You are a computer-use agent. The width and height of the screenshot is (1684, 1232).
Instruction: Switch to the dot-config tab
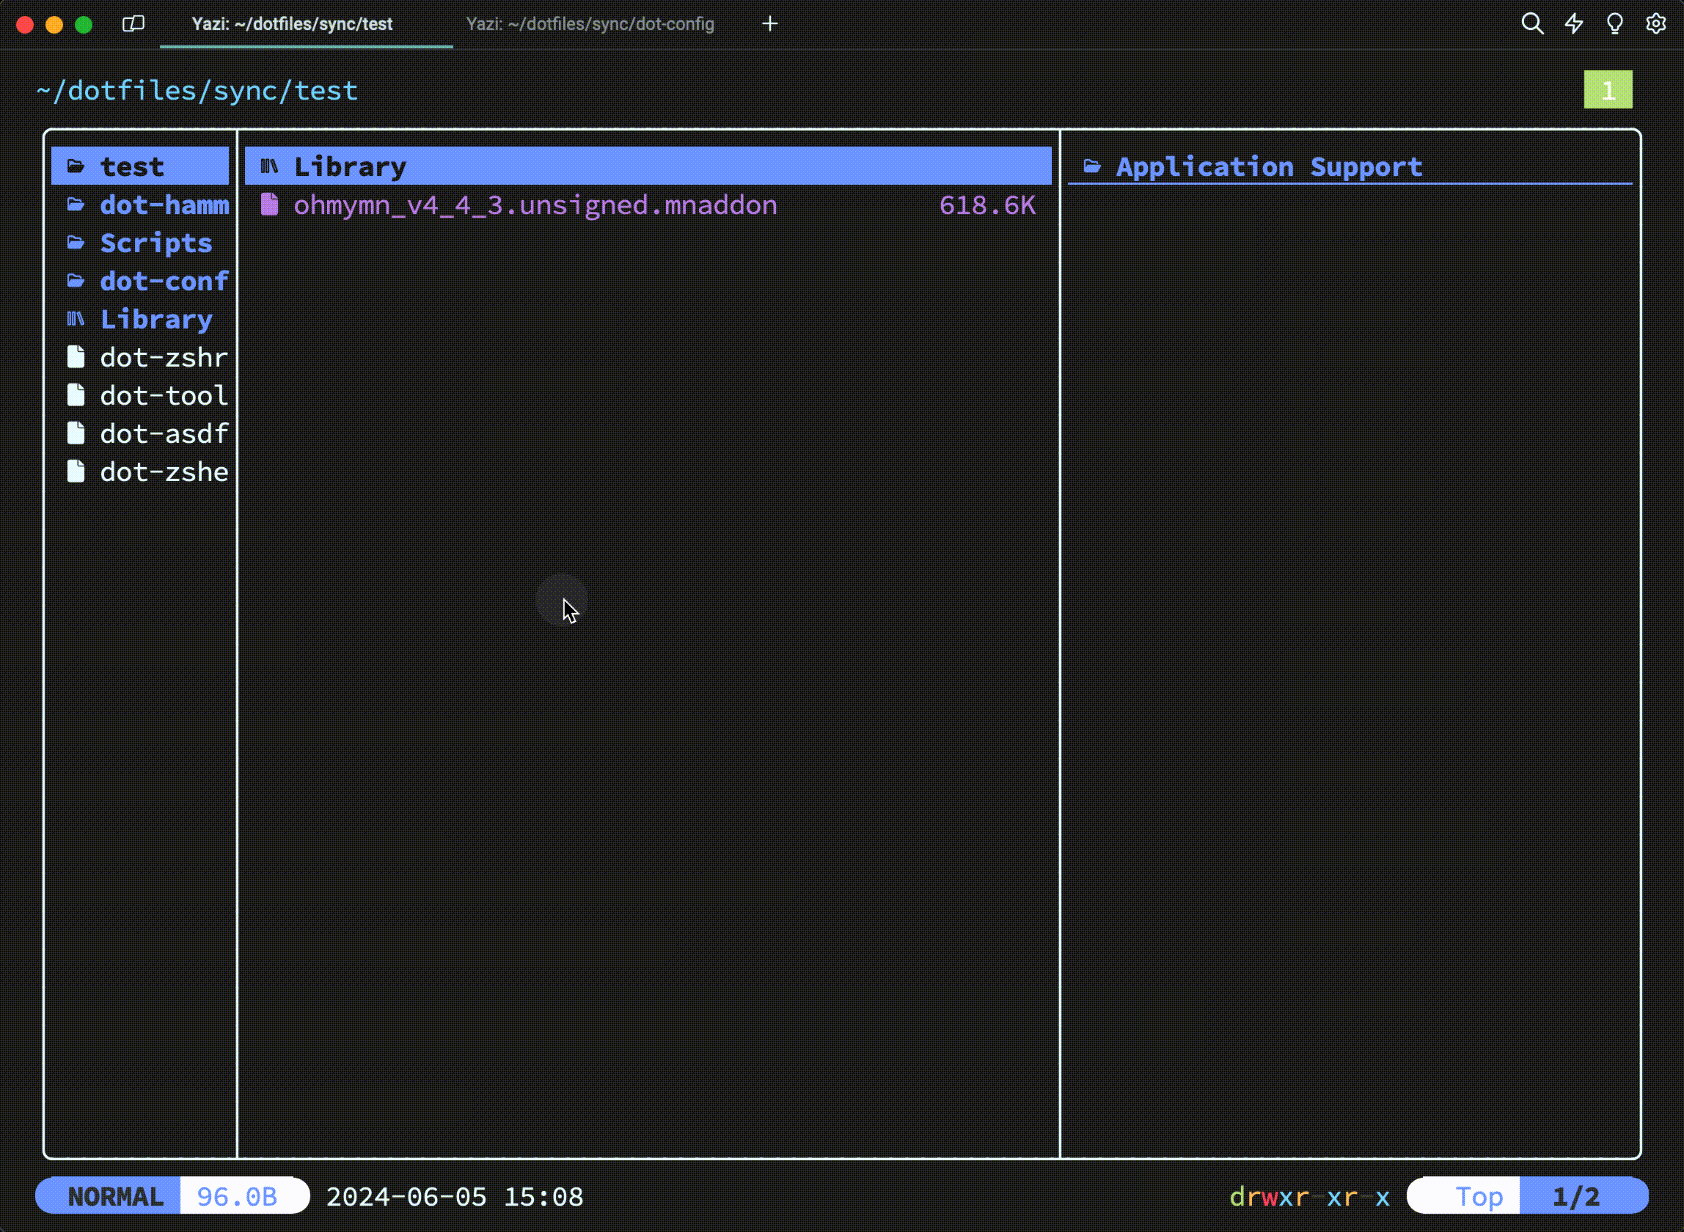pyautogui.click(x=589, y=23)
